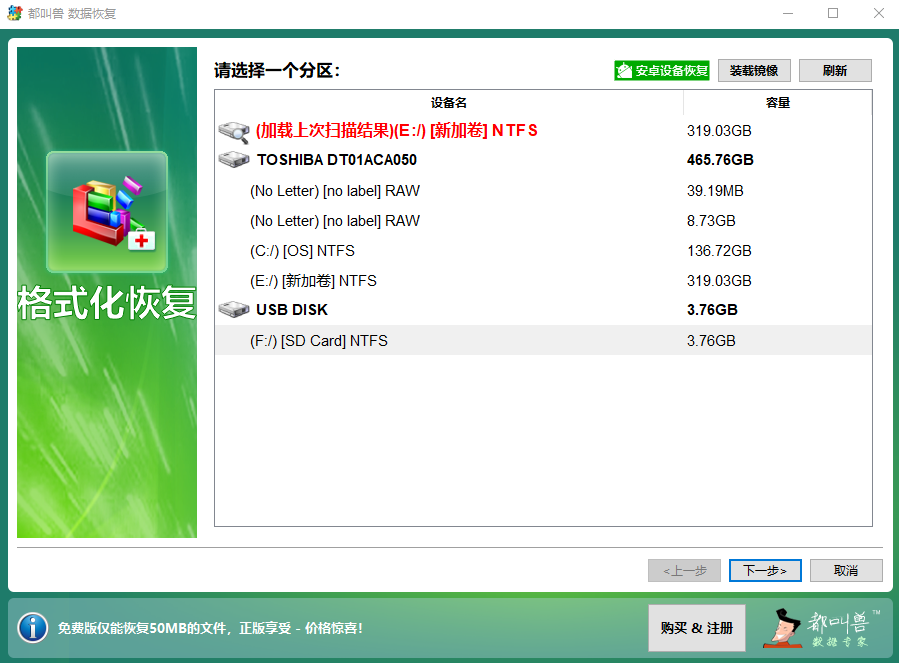Click the 购买 & 注册 button
The height and width of the screenshot is (663, 899).
pyautogui.click(x=697, y=628)
